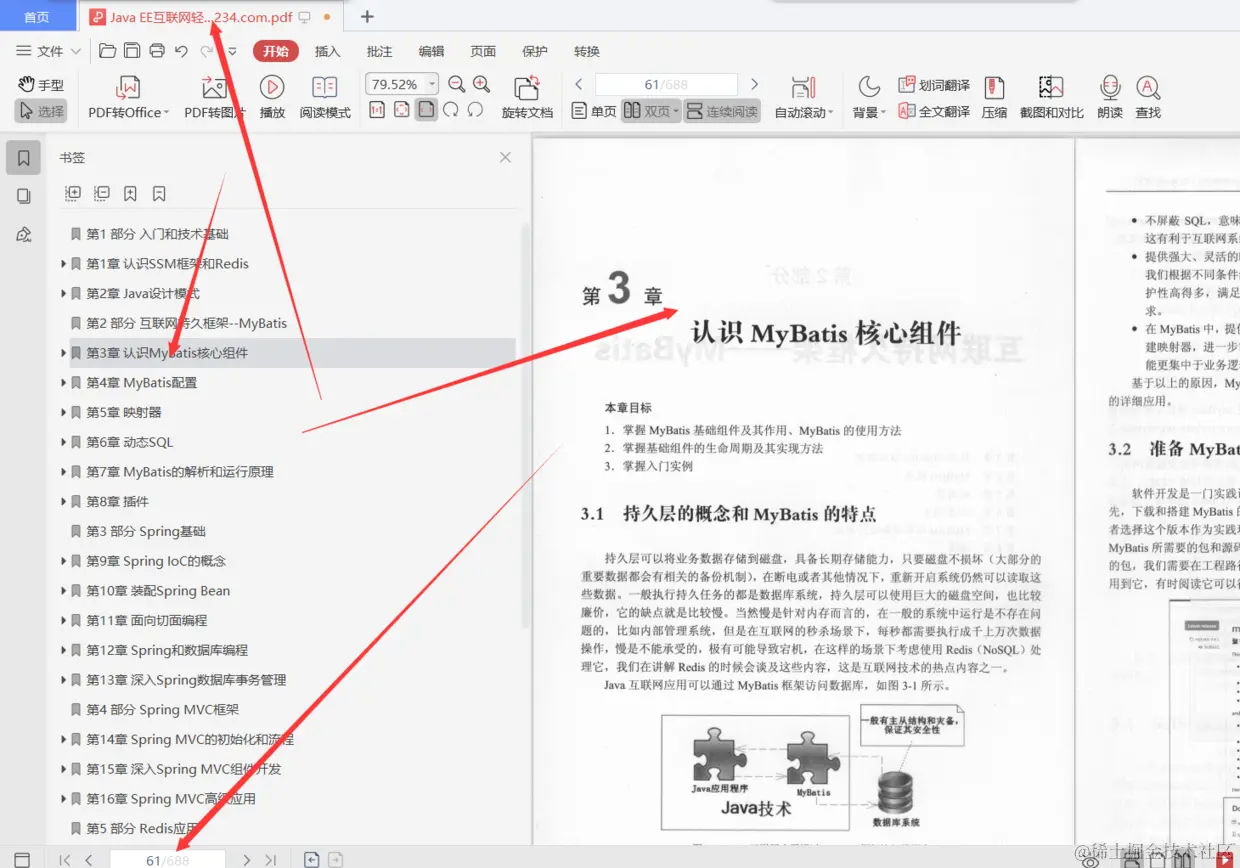Viewport: 1240px width, 868px height.
Task: Open the PDF转Office converter
Action: pos(128,97)
